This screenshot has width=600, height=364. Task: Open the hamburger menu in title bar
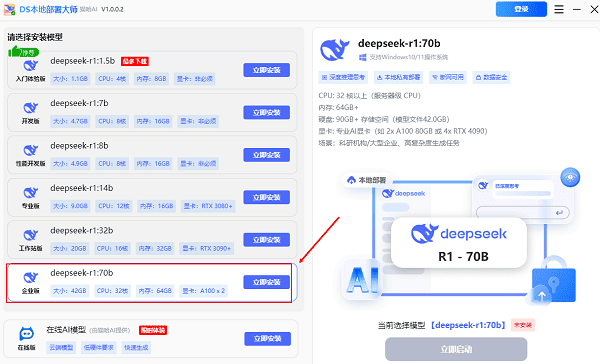pos(559,9)
